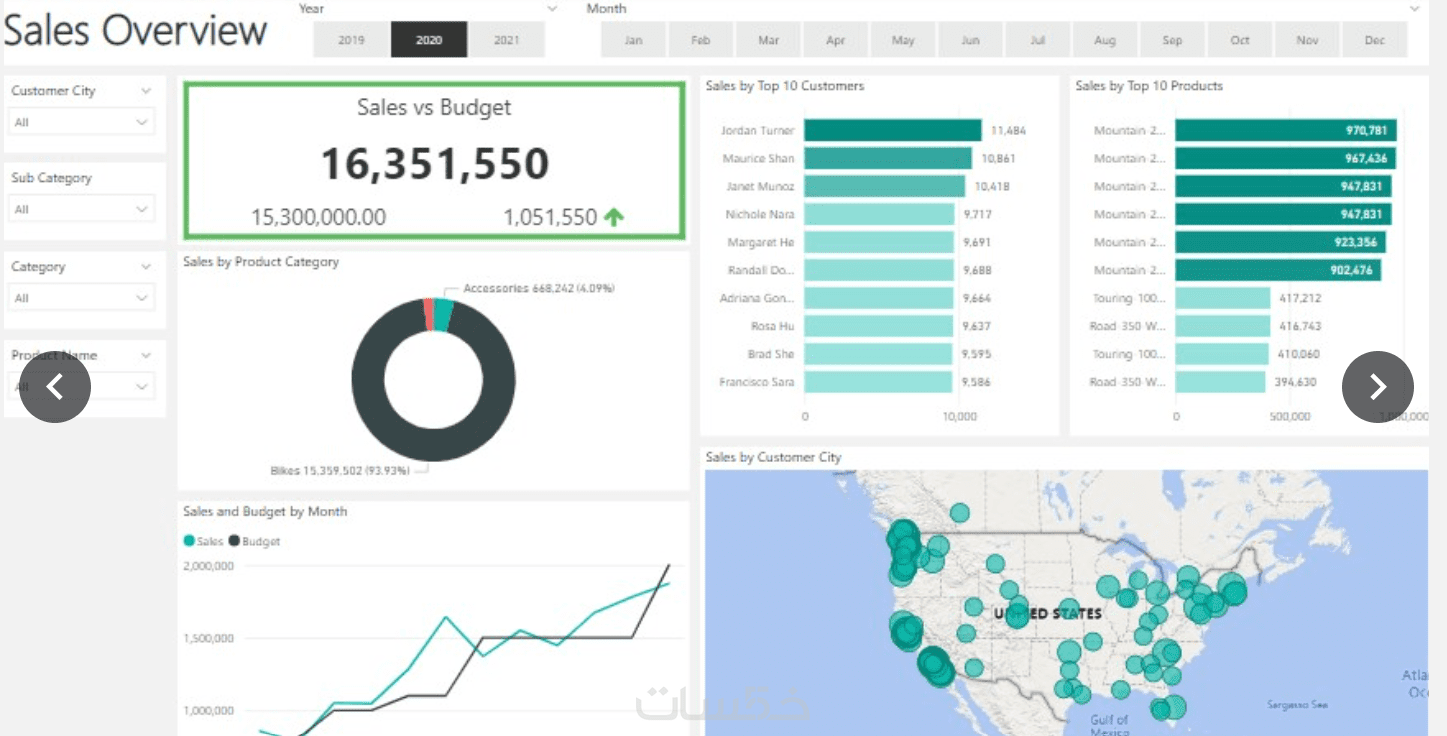Select the product bar labeled 902,476
The height and width of the screenshot is (736, 1447).
click(x=1278, y=270)
